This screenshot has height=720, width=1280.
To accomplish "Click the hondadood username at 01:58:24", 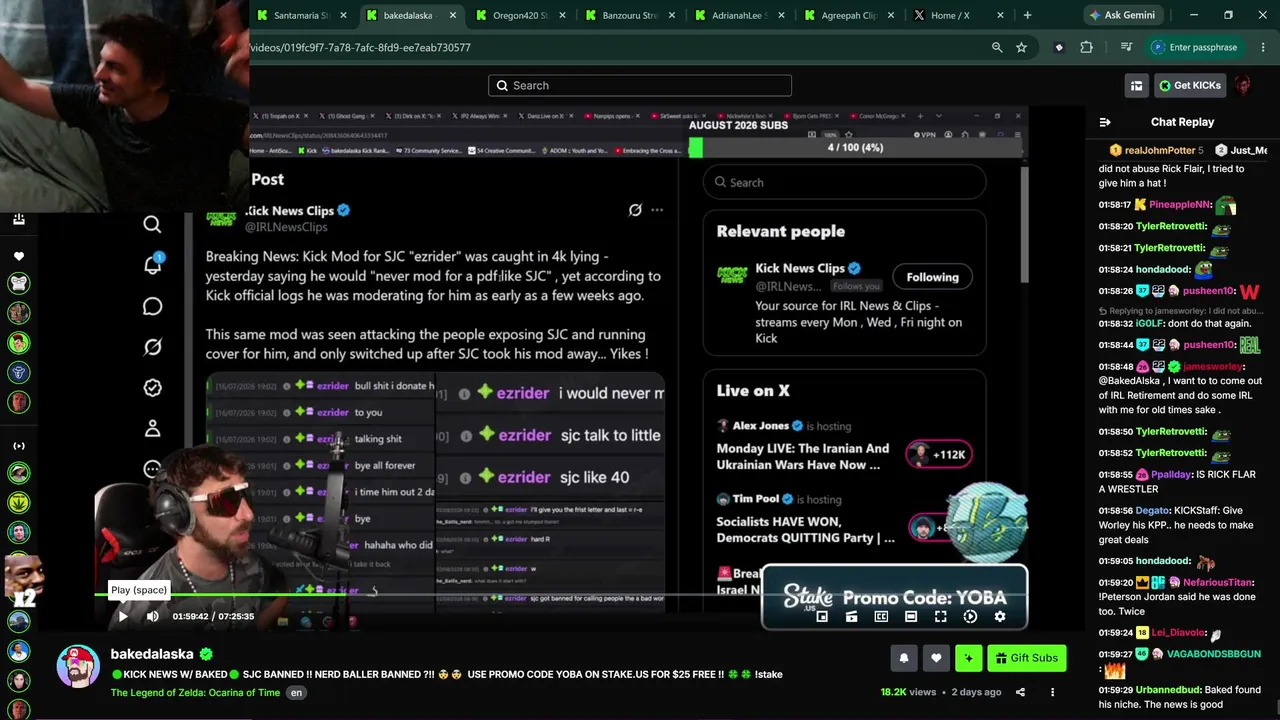I will pyautogui.click(x=1161, y=270).
